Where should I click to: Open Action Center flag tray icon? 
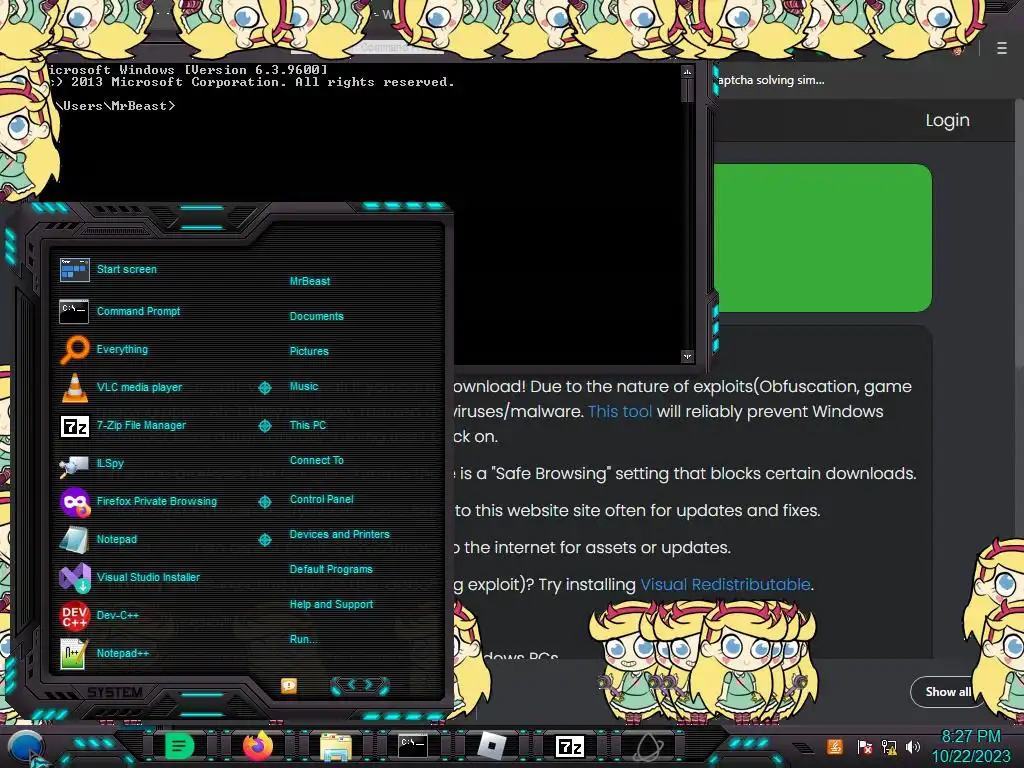coord(864,746)
